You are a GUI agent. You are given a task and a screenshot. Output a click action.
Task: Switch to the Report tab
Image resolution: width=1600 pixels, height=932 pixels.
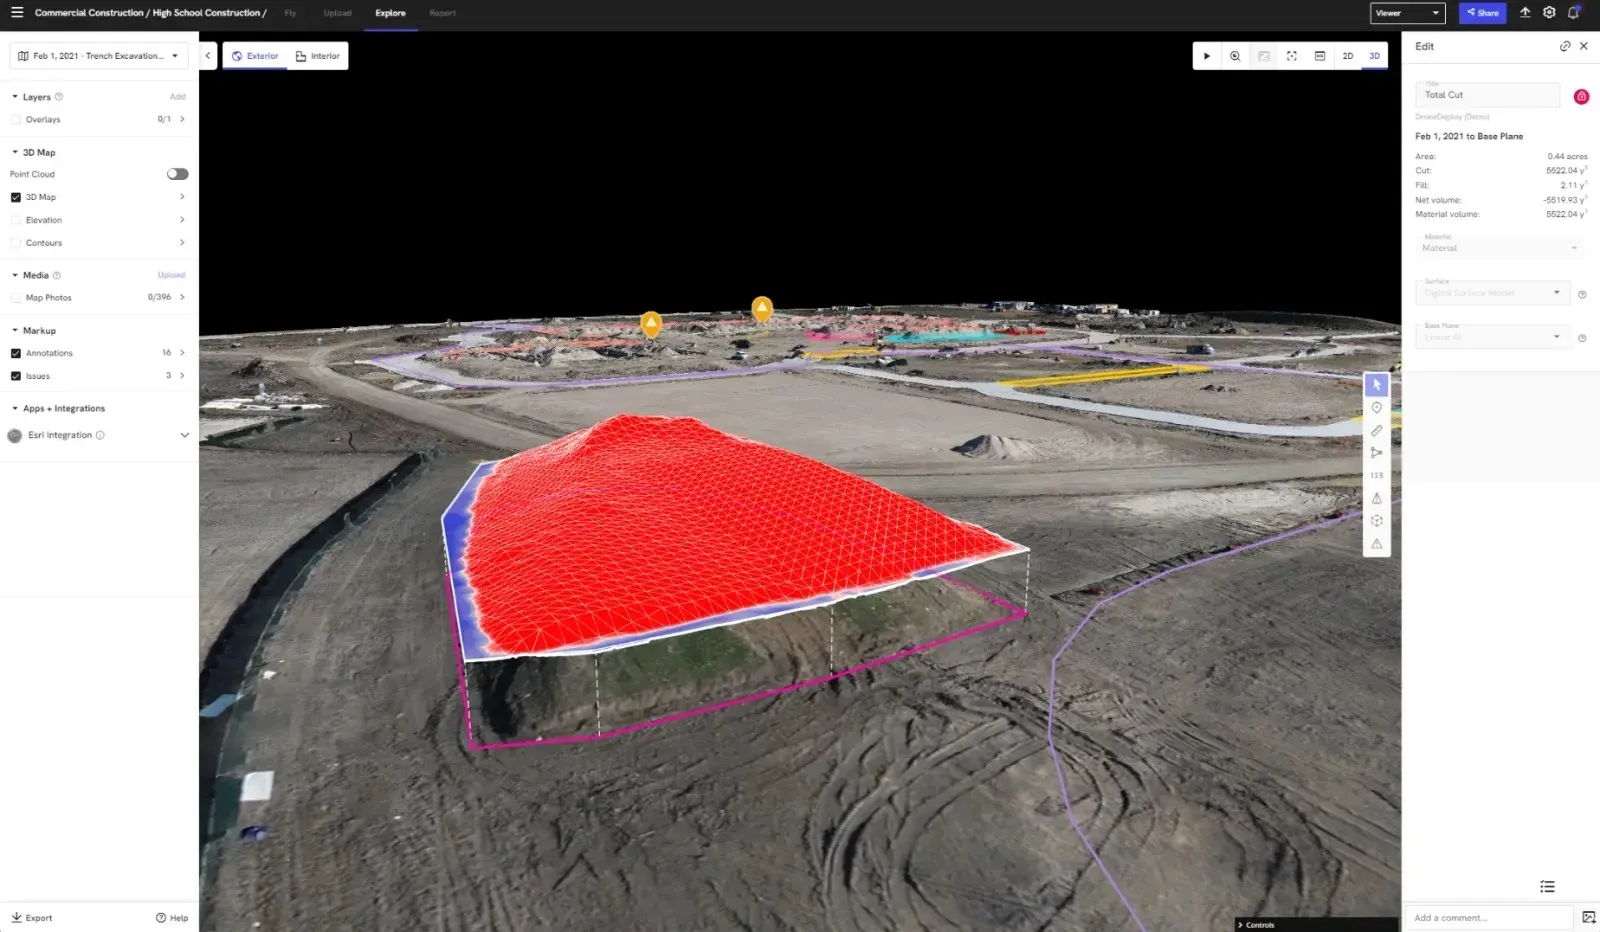[x=442, y=13]
